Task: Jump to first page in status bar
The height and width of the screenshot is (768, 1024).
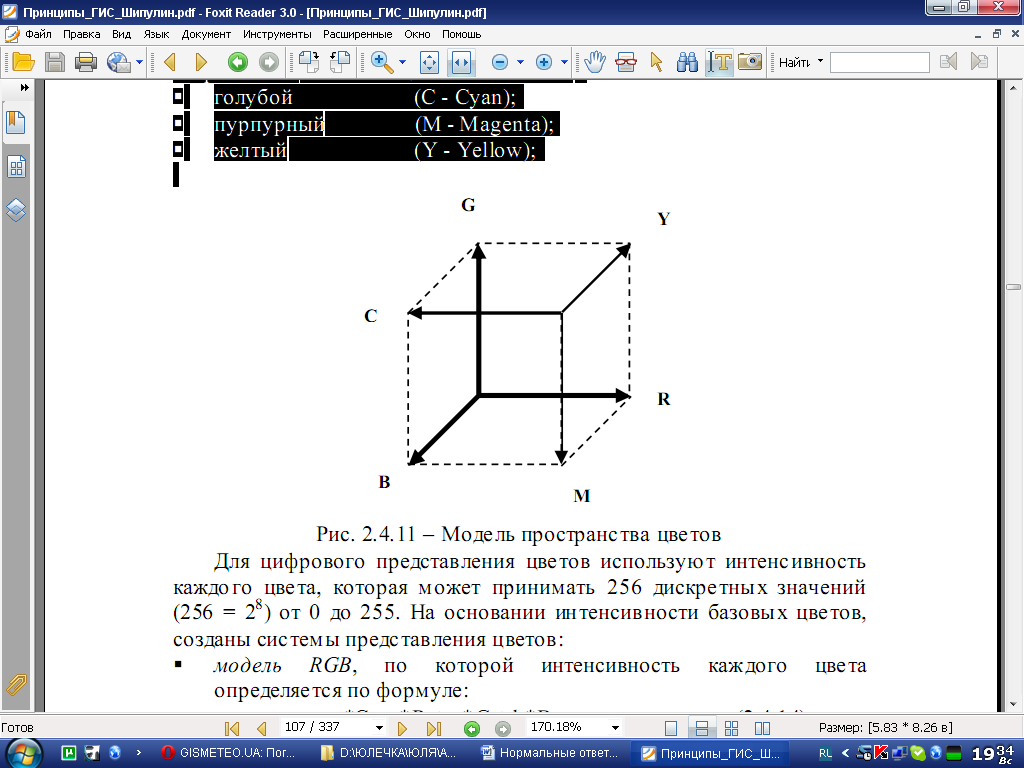Action: (x=232, y=728)
